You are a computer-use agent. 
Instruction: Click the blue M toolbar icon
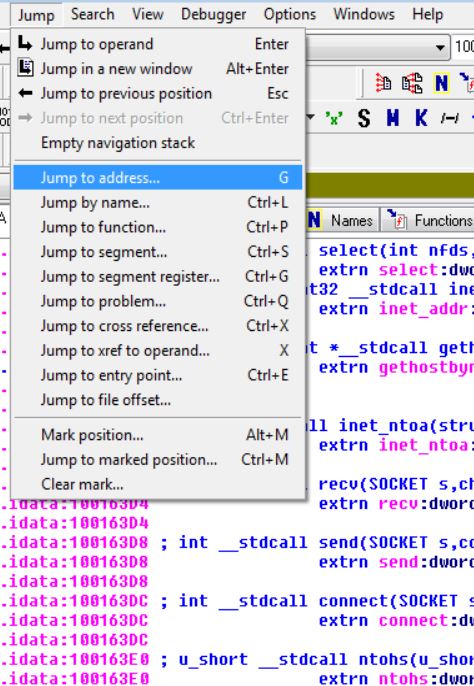click(393, 118)
